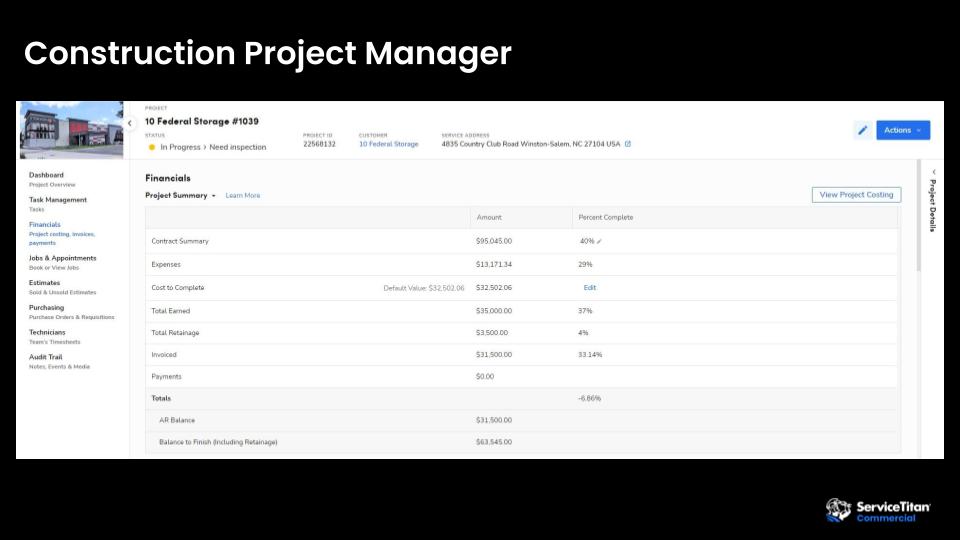
Task: Open the Project Summary dropdown
Action: (x=181, y=195)
